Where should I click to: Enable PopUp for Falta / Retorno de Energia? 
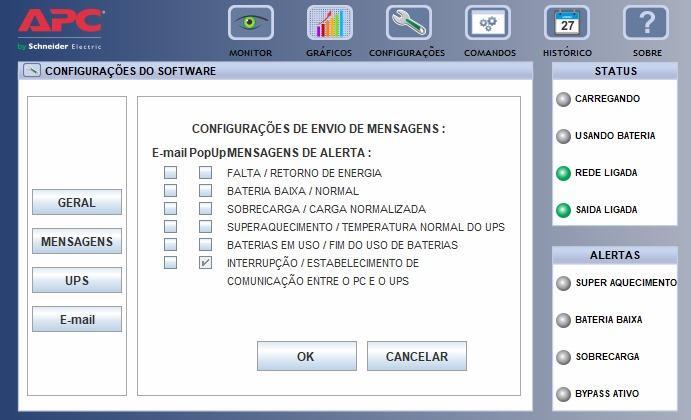(x=205, y=172)
